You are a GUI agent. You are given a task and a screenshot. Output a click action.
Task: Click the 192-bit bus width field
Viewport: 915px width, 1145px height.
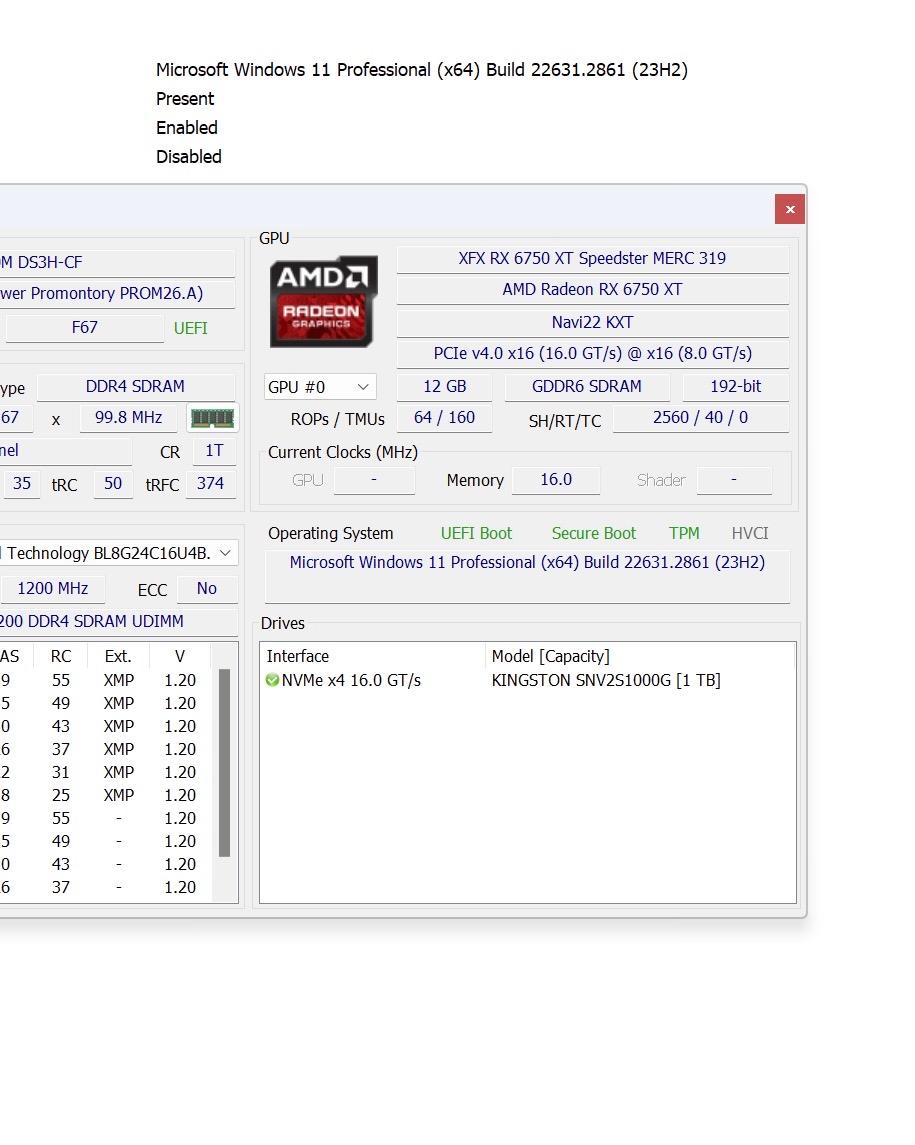click(x=735, y=386)
